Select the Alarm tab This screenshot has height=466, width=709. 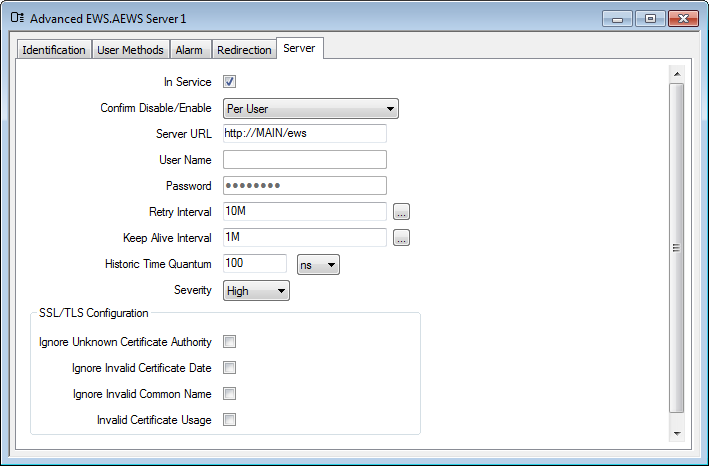coord(189,50)
